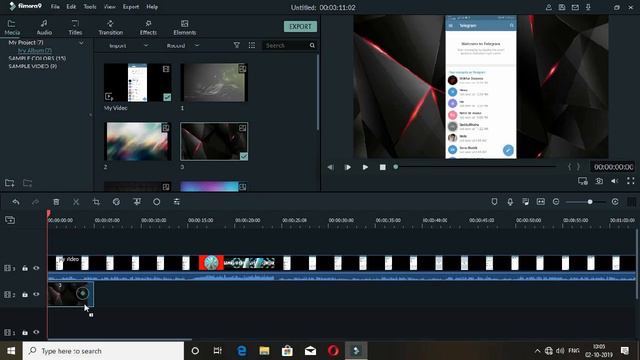Take snapshot with camera icon

(599, 181)
